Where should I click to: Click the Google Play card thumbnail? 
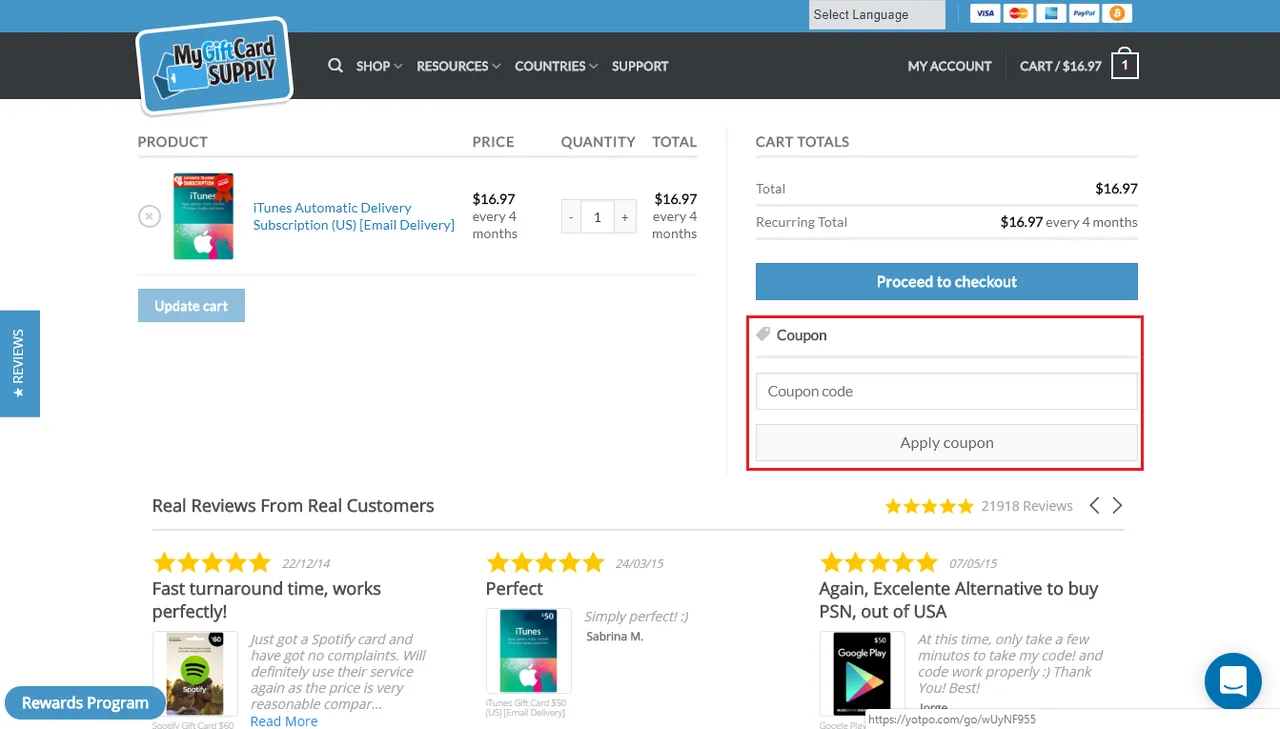862,674
